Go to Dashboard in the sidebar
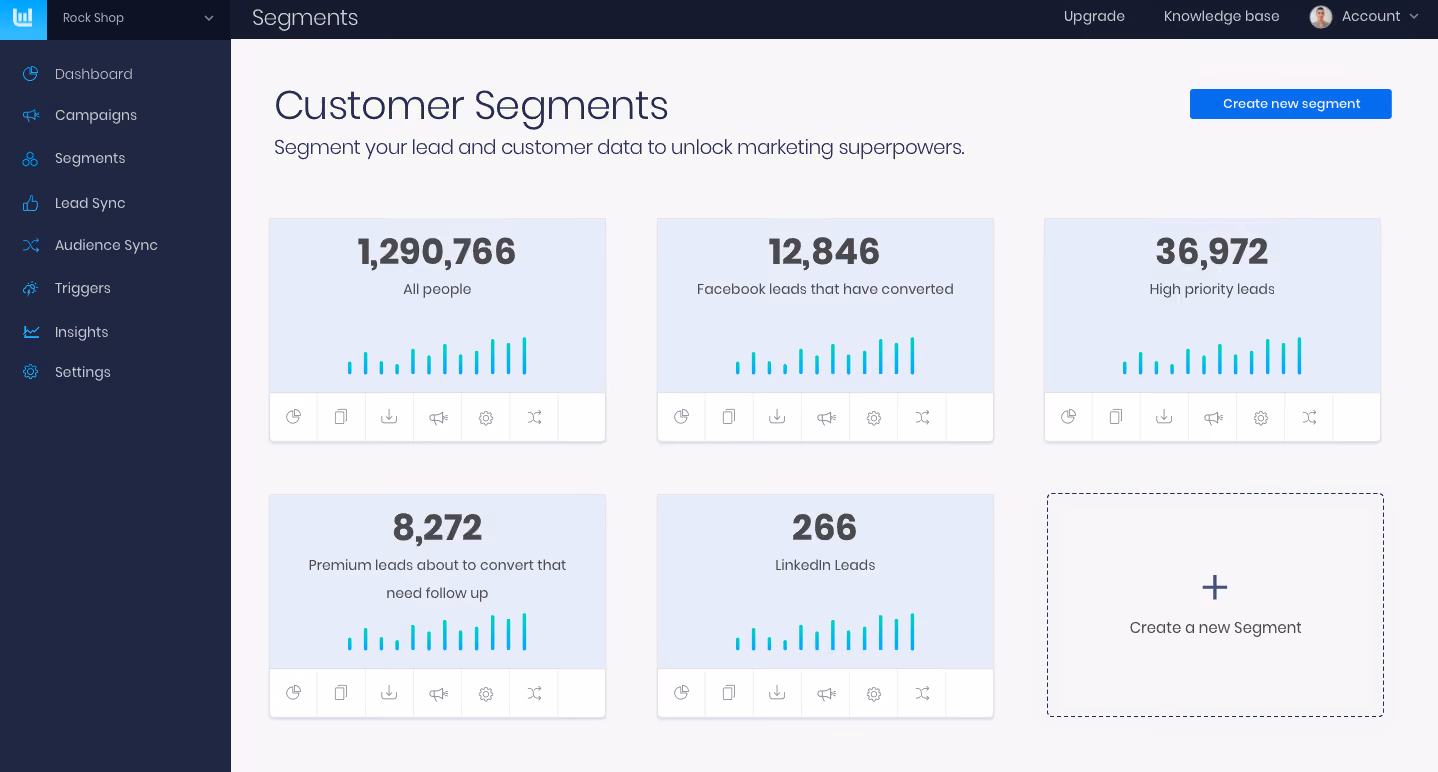The image size is (1438, 772). pos(94,74)
